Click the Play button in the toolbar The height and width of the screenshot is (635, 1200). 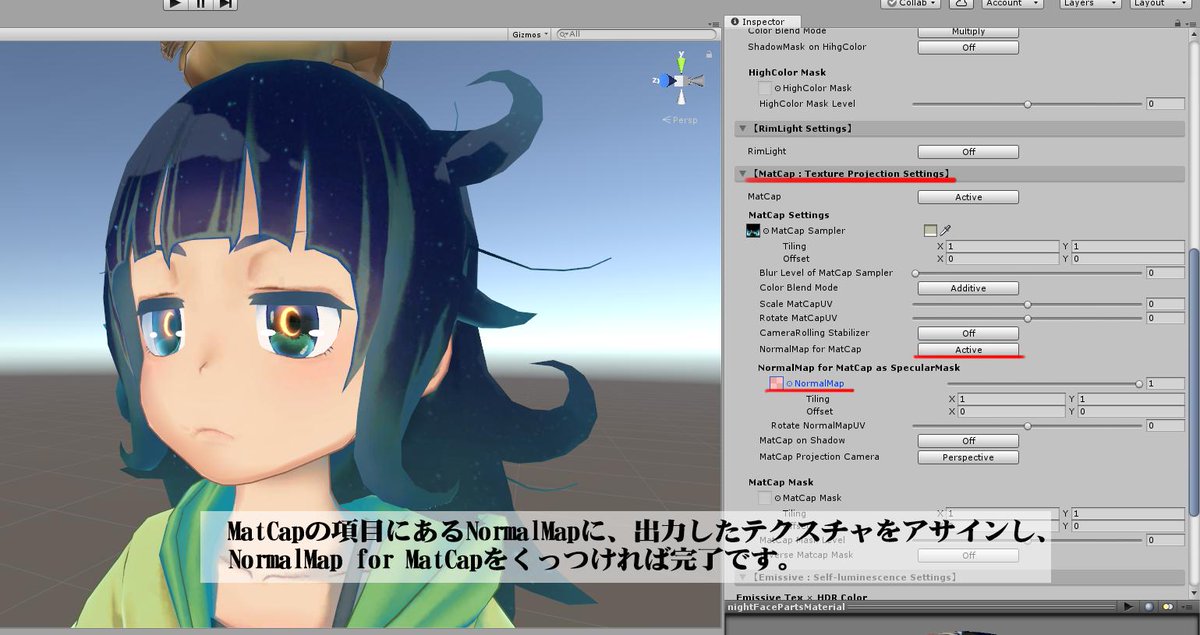tap(176, 4)
